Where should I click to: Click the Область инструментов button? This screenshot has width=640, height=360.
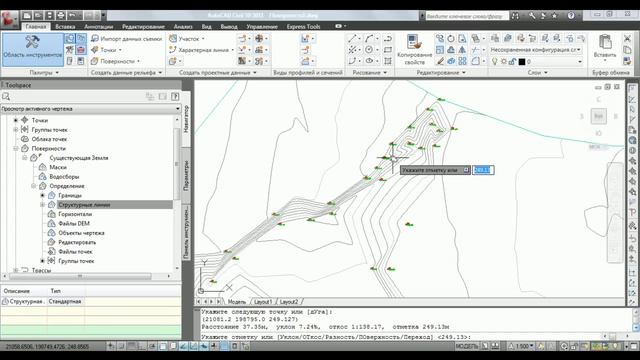[33, 49]
